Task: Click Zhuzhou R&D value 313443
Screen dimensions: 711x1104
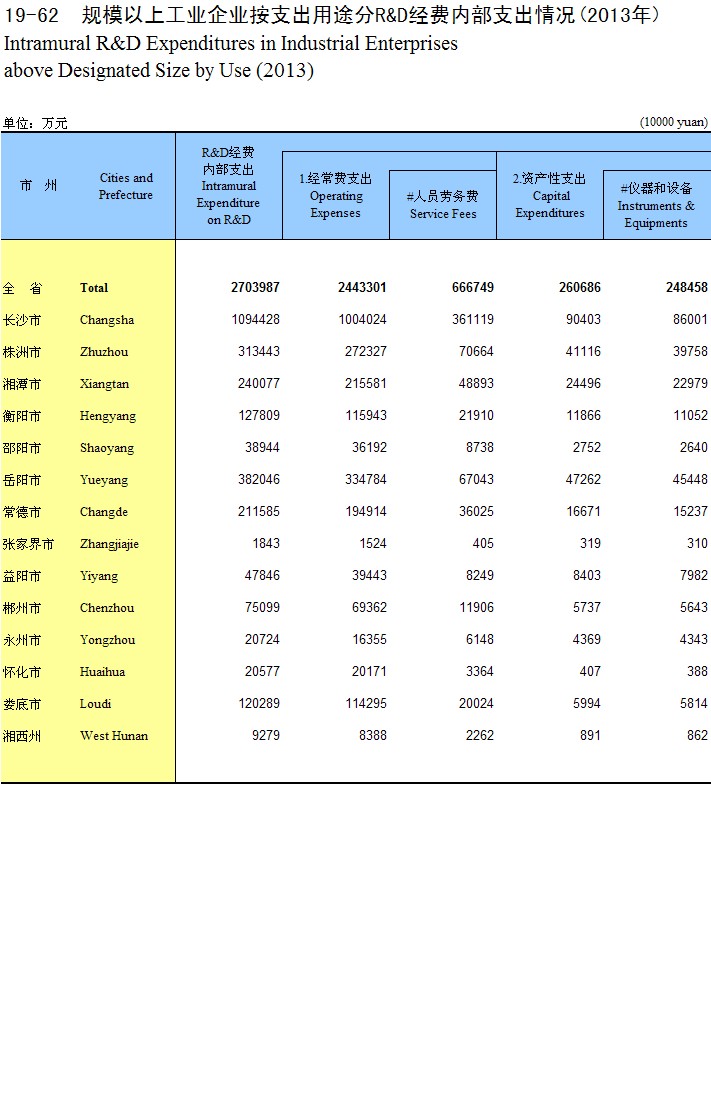Action: point(259,351)
